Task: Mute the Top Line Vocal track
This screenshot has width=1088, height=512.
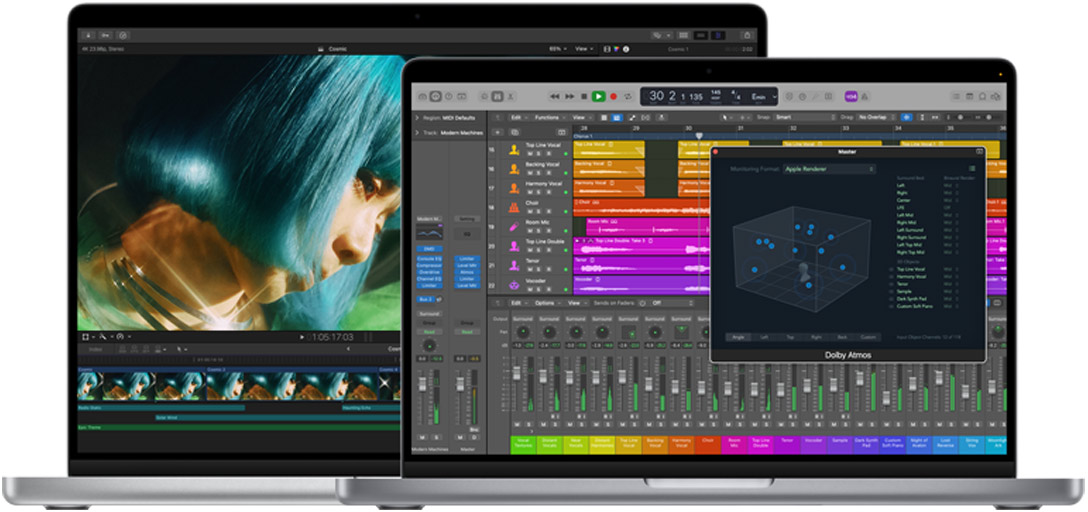Action: point(529,153)
